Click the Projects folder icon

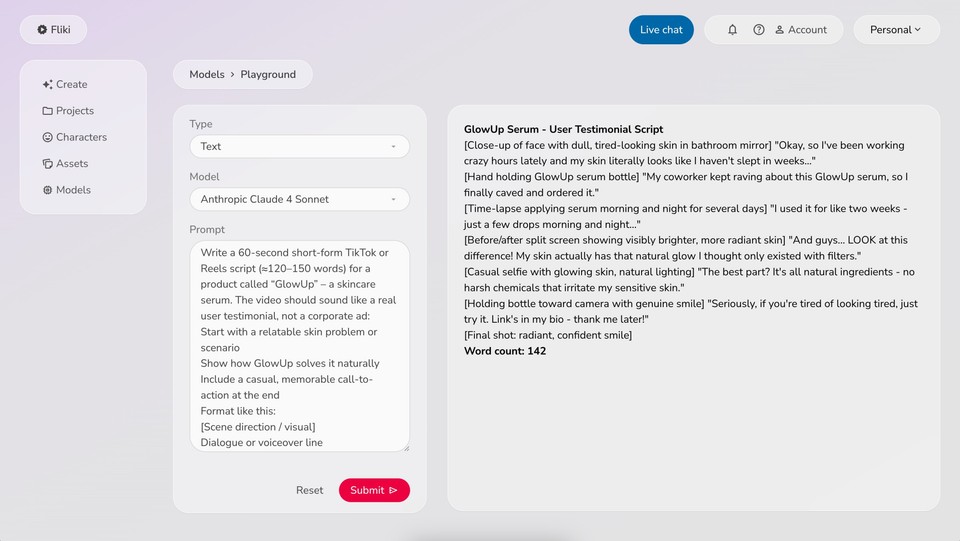click(47, 111)
